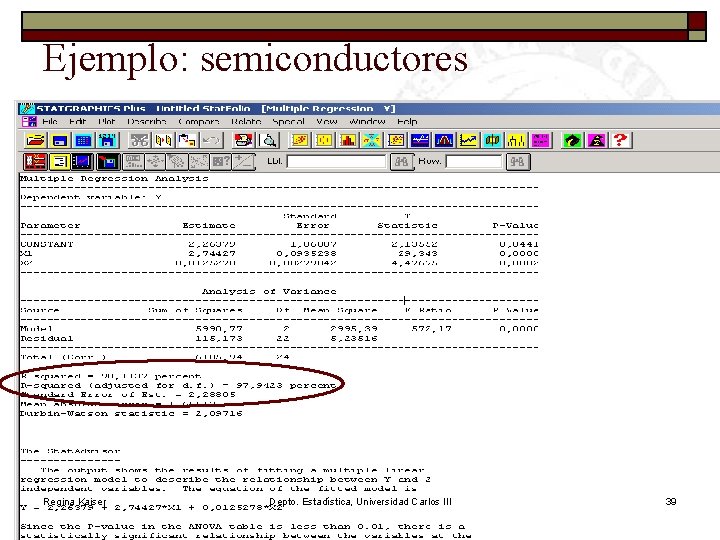Screen dimensions: 720x540
Task: Click the yellow capability bars icon
Action: (516, 140)
